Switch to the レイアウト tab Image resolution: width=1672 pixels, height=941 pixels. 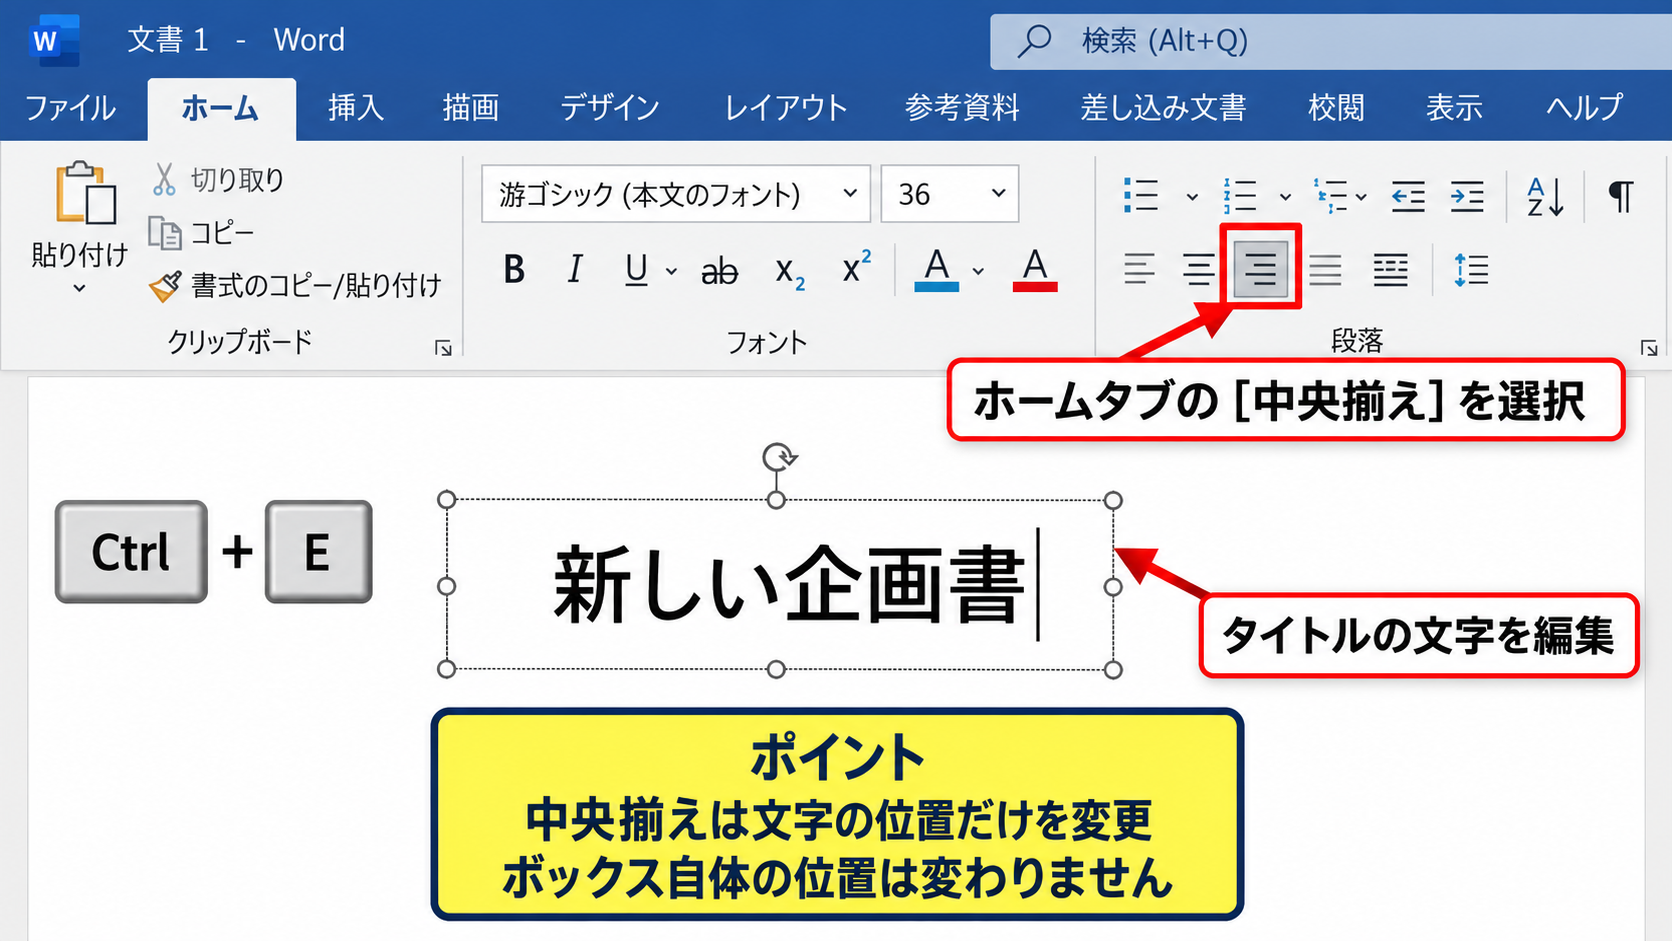coord(786,107)
